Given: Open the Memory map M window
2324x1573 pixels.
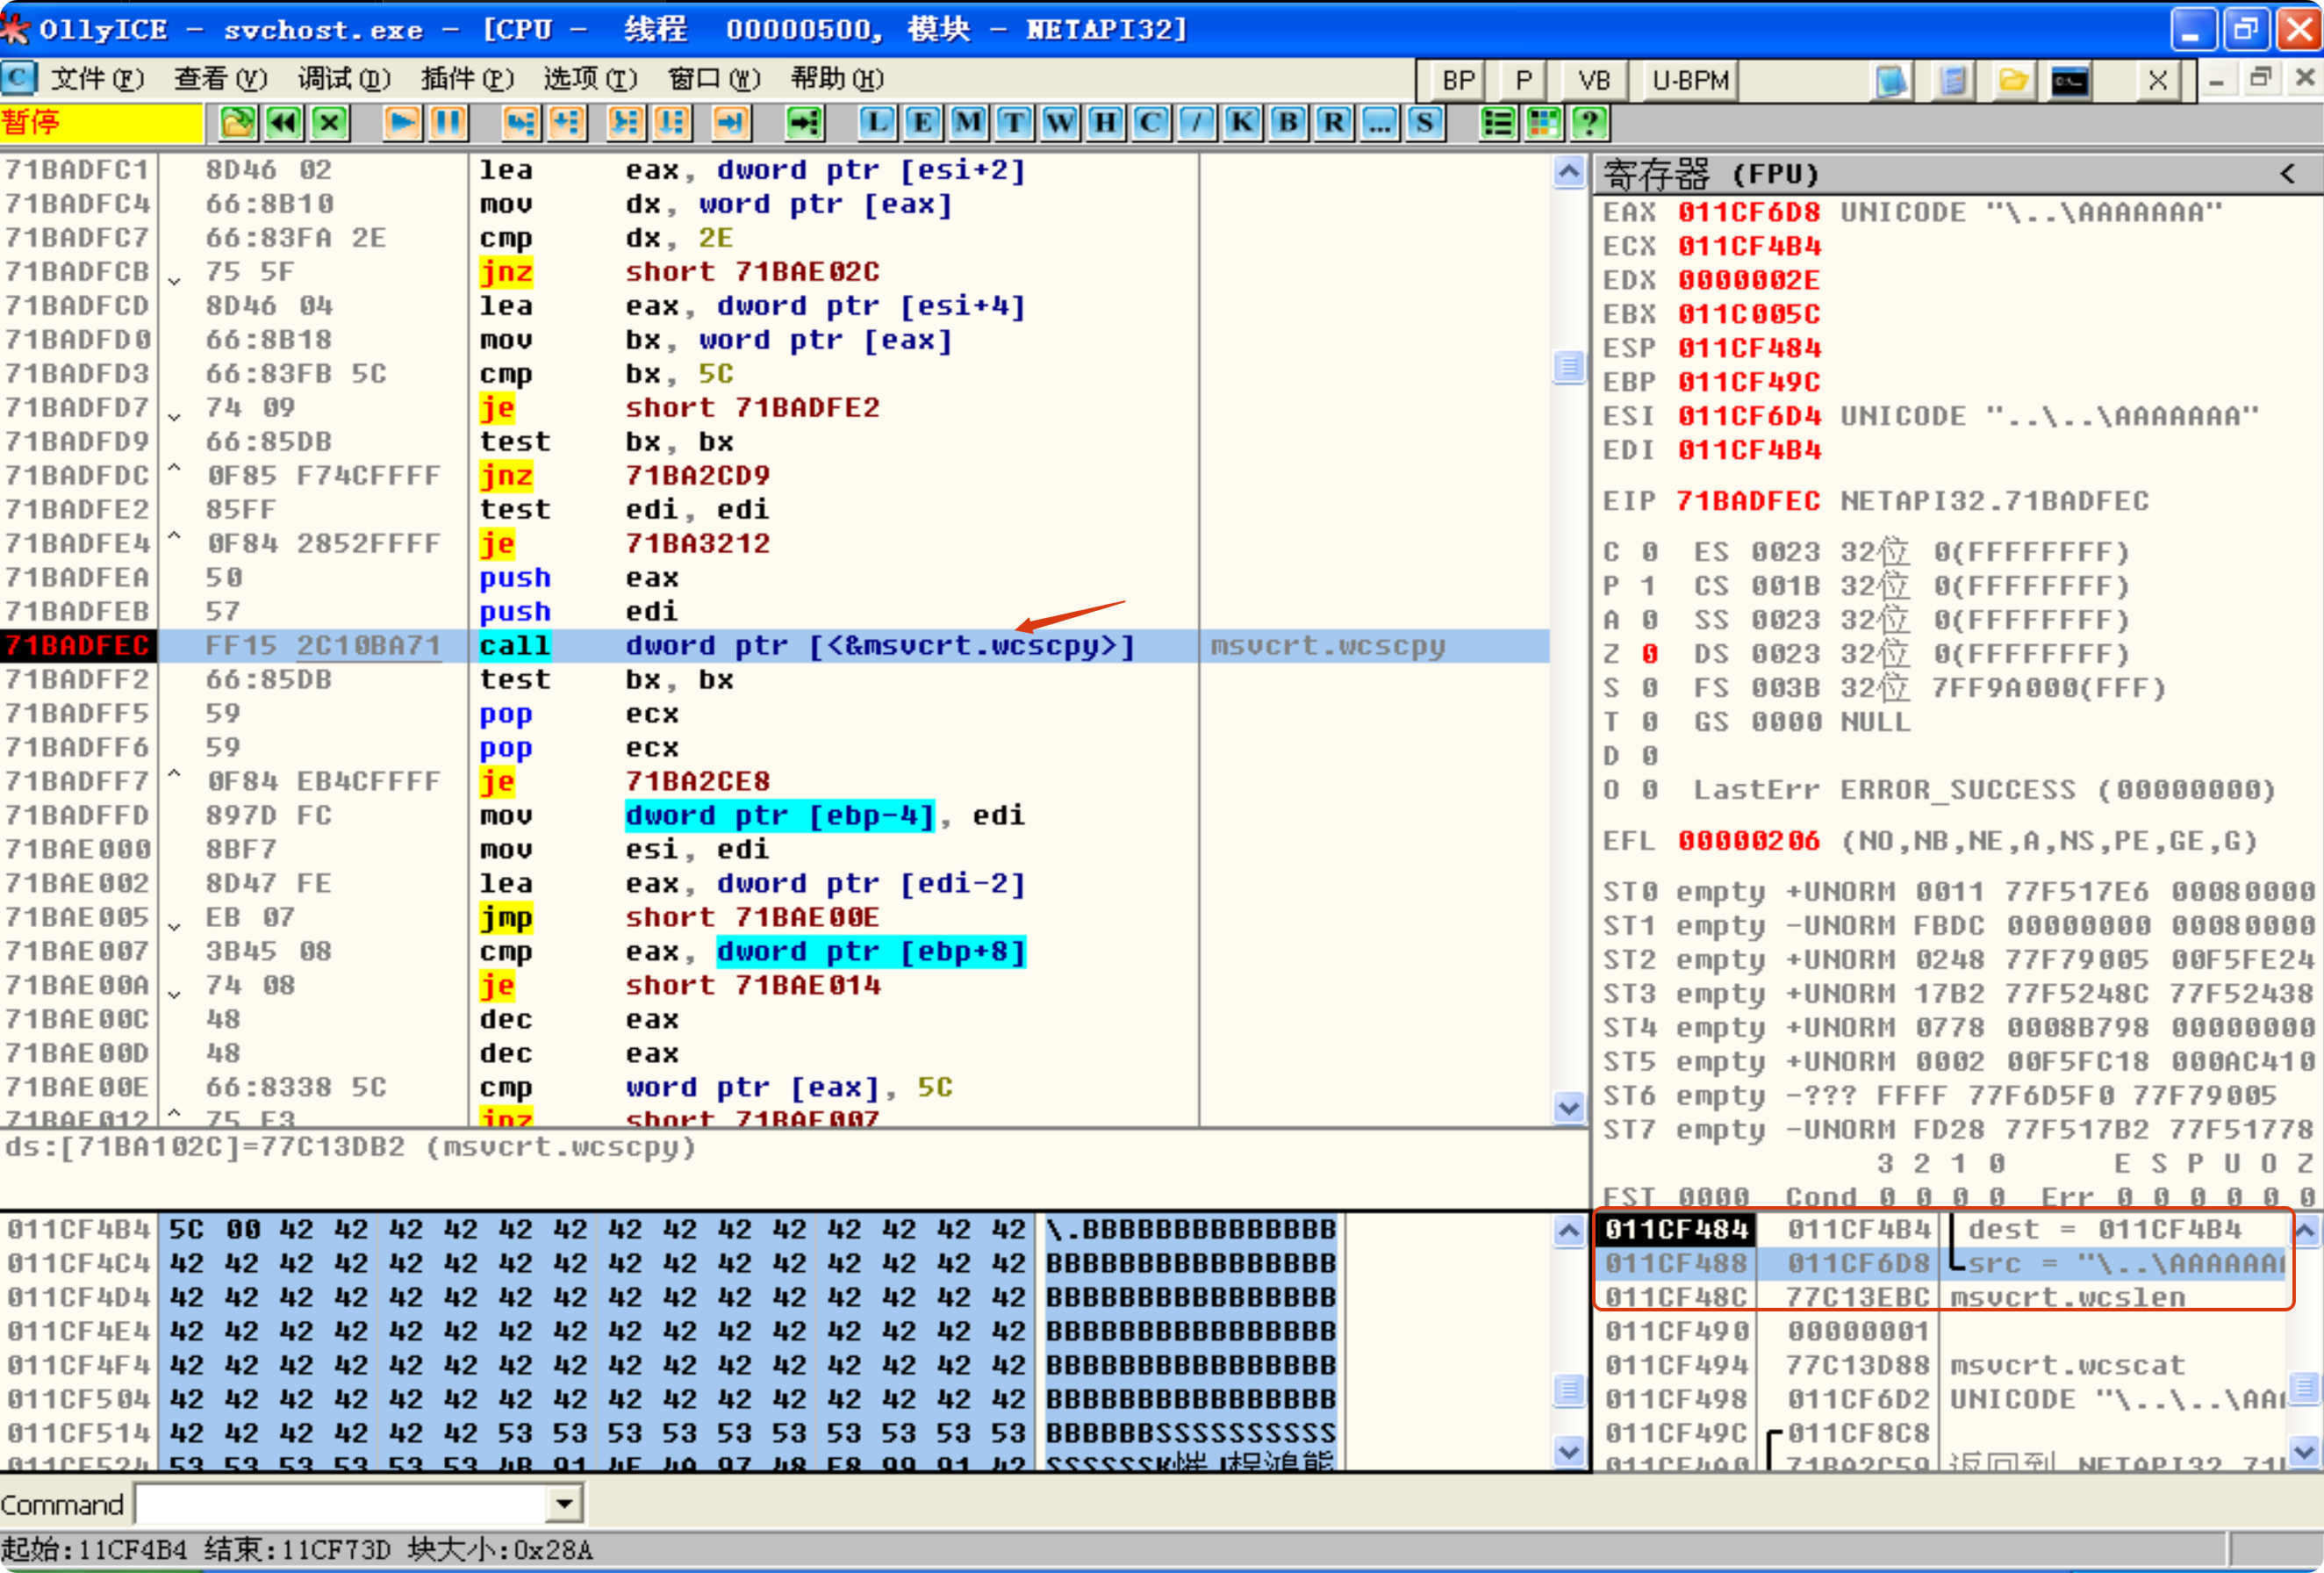Looking at the screenshot, I should [x=967, y=123].
